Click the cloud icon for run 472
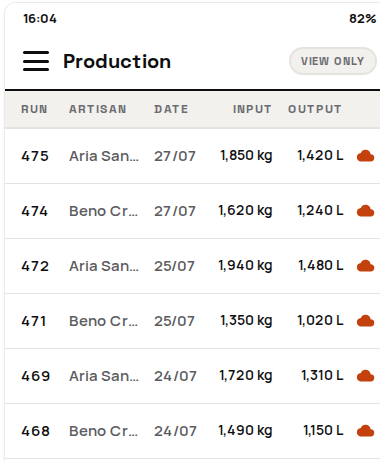380x461 pixels. 365,266
